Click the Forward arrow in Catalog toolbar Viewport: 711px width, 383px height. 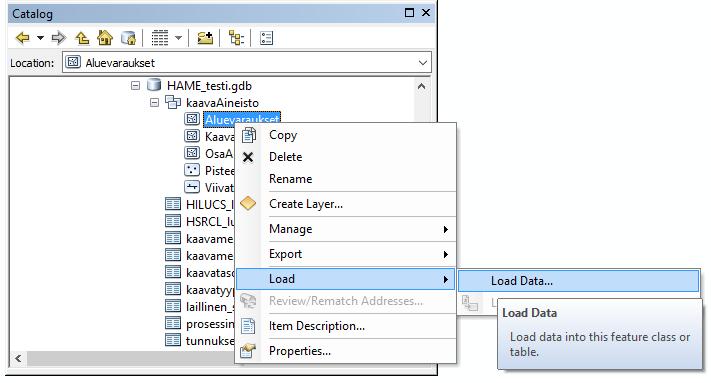58,38
